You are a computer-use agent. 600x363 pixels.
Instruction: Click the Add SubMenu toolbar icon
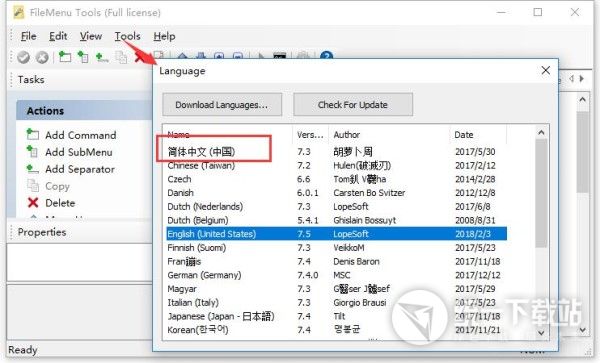tap(83, 57)
